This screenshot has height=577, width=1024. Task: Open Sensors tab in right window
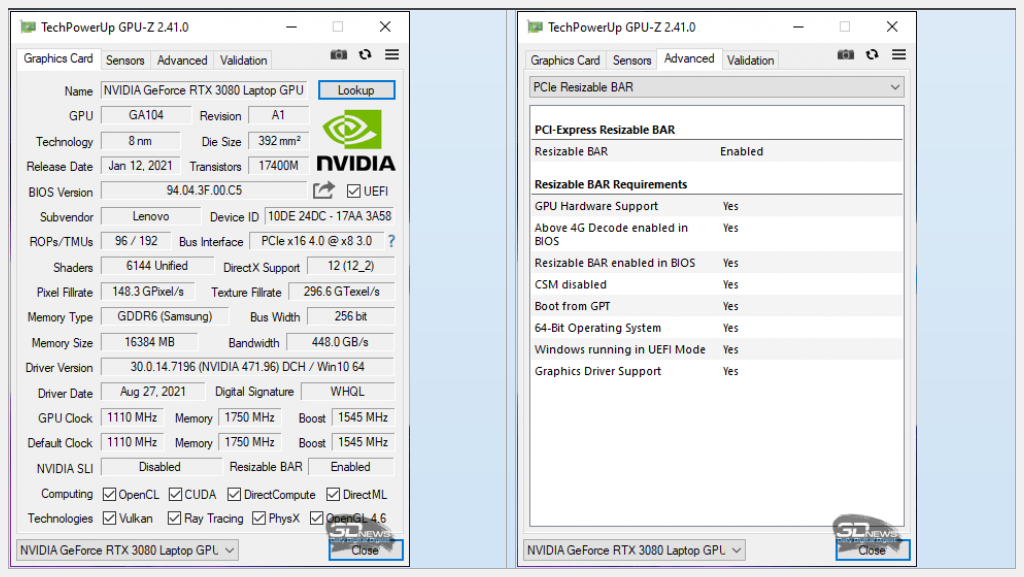tap(632, 60)
